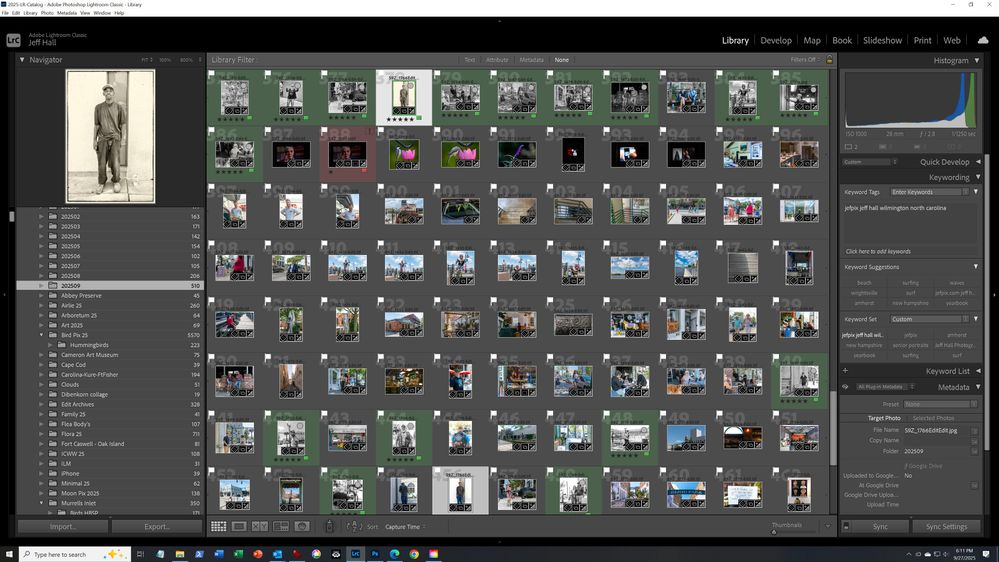Open Microsoft Edge from the taskbar
The height and width of the screenshot is (562, 999).
click(394, 554)
